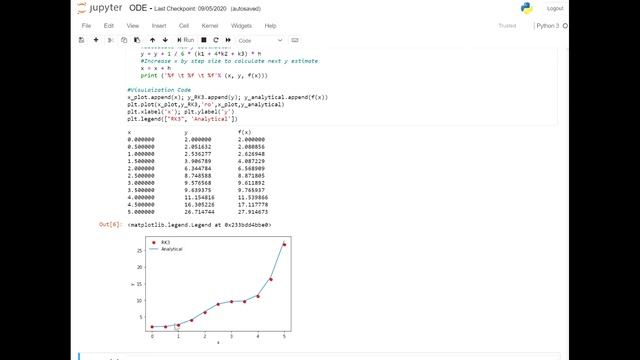Copy selected cells icon
This screenshot has height=360, width=640.
(124, 40)
